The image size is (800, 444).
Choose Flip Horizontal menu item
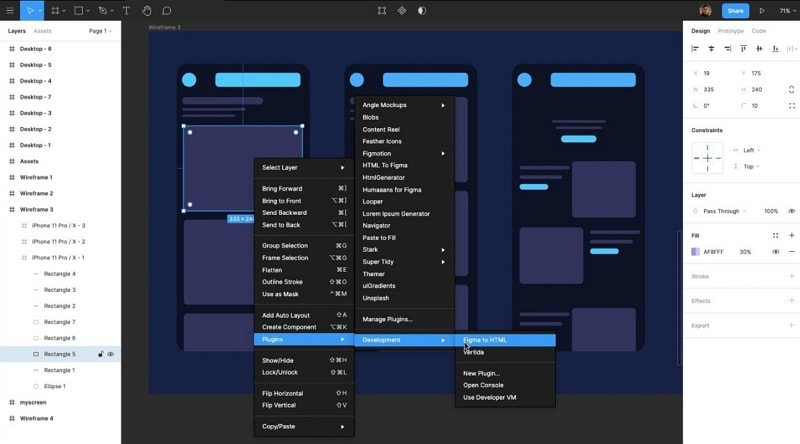(304, 393)
